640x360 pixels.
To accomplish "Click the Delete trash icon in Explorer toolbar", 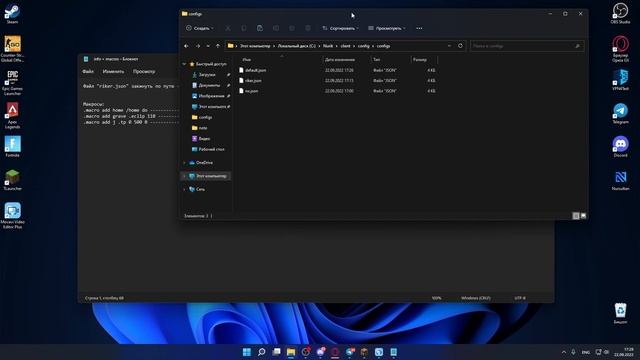I will [x=308, y=28].
